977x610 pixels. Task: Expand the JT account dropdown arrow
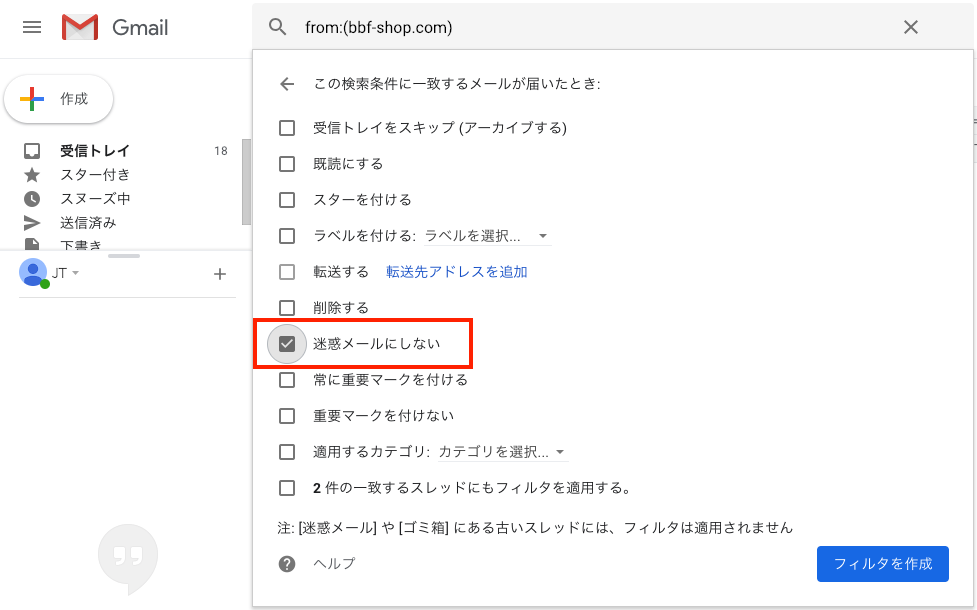[75, 273]
